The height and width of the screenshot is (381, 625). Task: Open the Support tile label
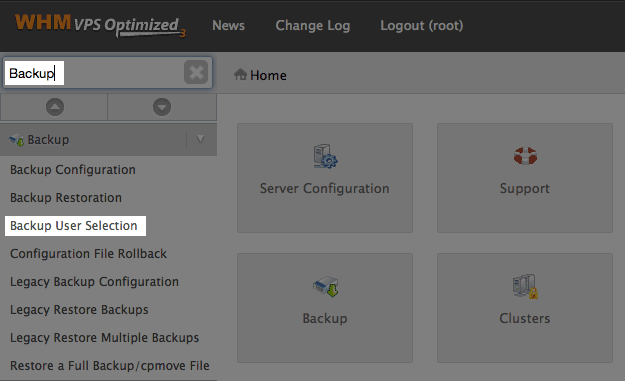525,189
